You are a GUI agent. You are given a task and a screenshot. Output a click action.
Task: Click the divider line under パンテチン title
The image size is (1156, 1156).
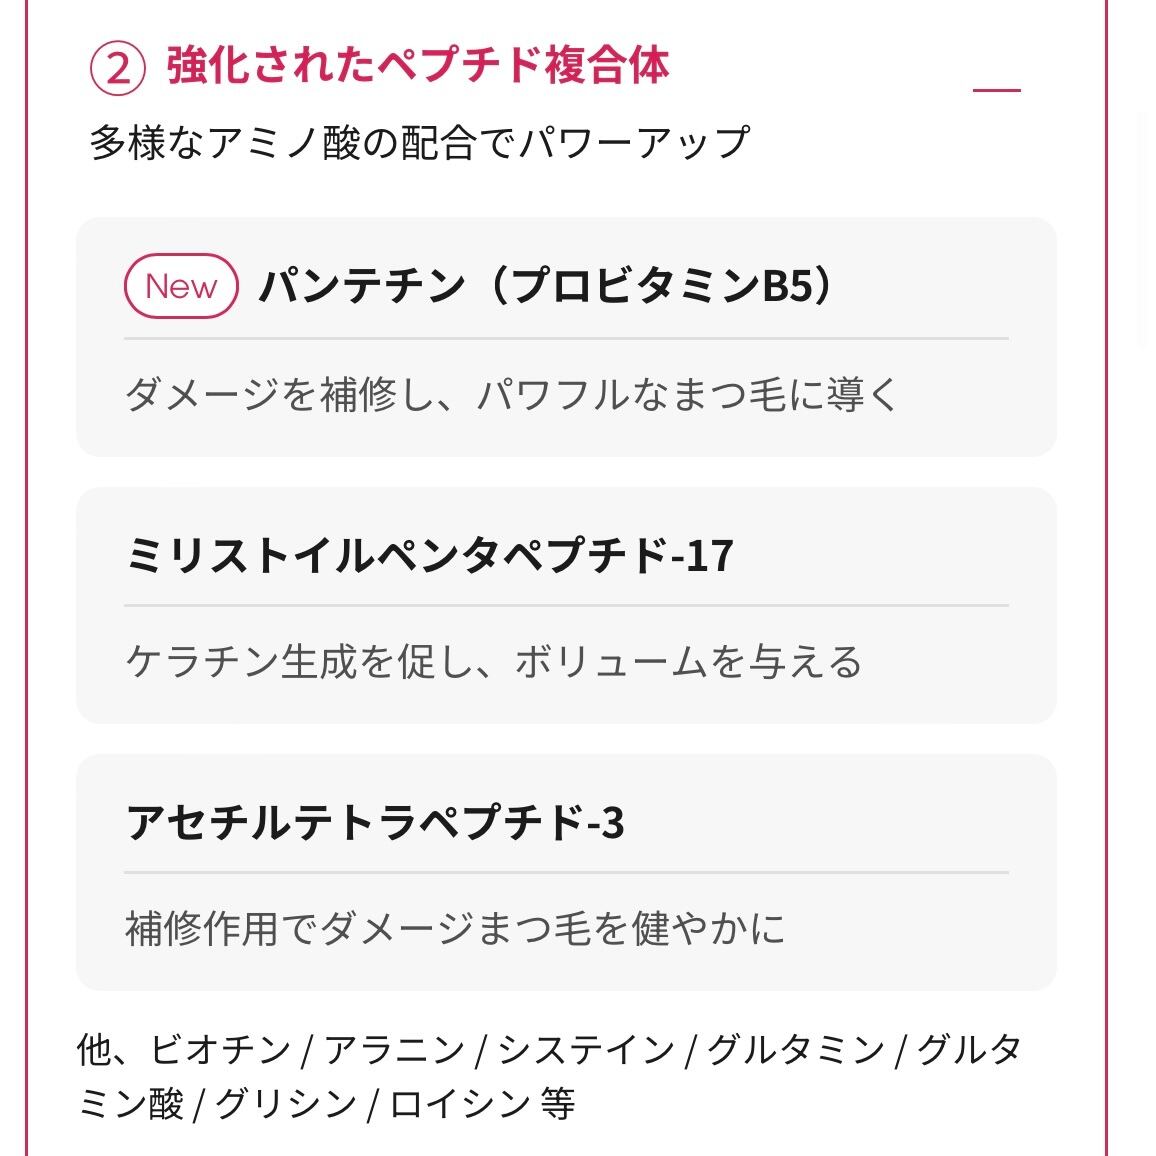point(566,339)
